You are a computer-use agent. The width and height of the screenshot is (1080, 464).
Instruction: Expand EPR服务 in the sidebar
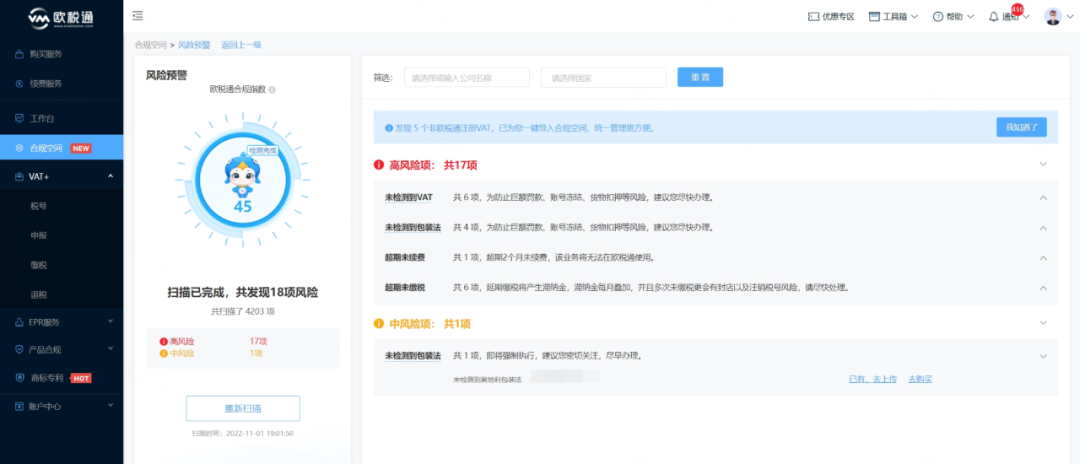[60, 322]
